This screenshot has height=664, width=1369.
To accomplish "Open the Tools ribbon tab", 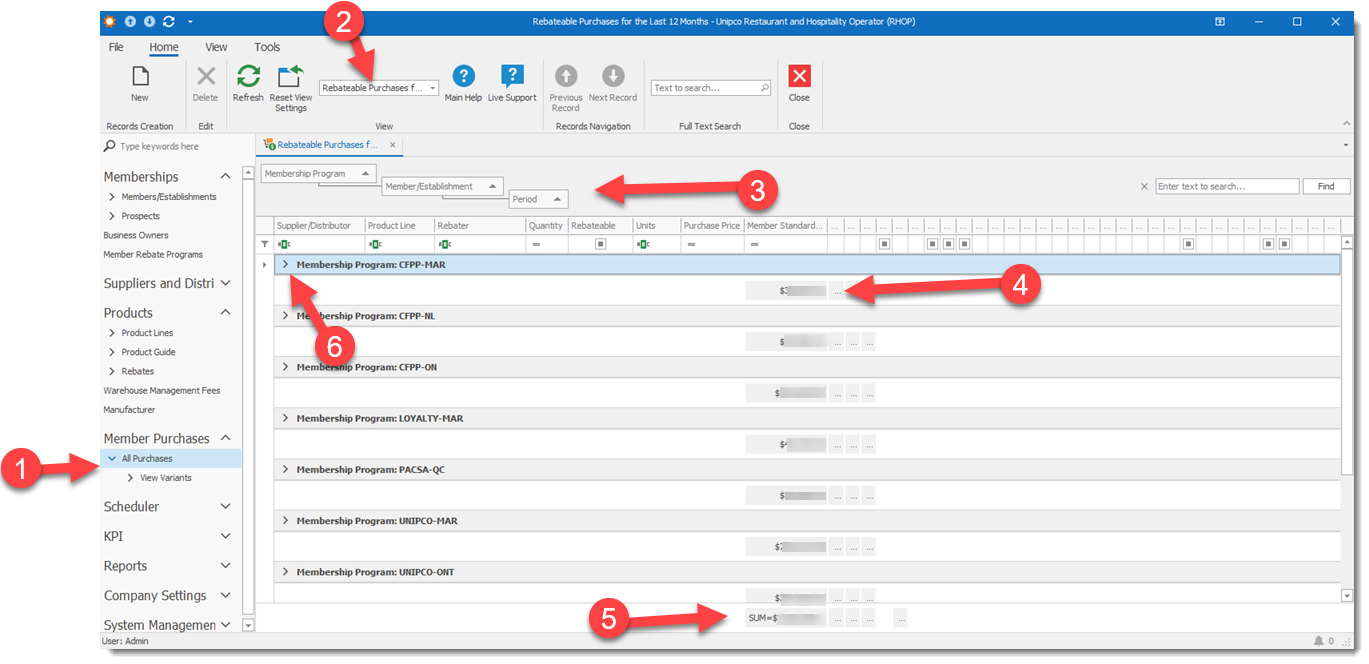I will tap(267, 47).
